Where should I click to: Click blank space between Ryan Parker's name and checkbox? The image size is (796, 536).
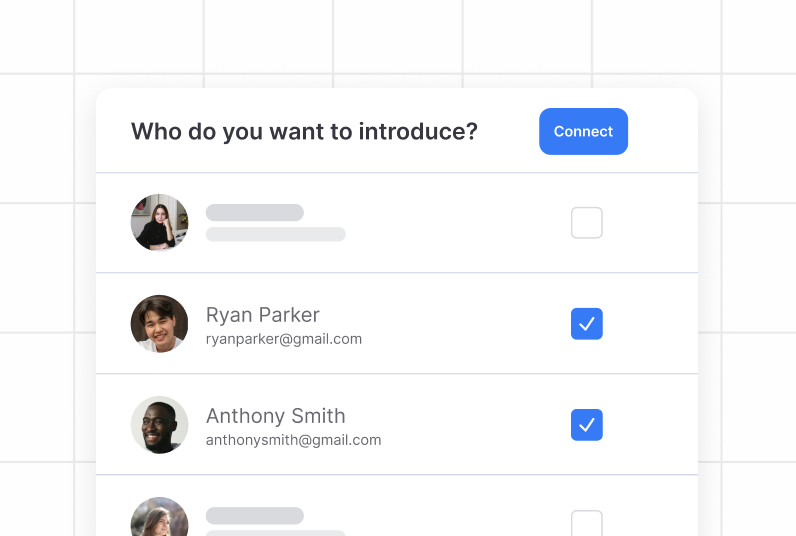[x=460, y=324]
